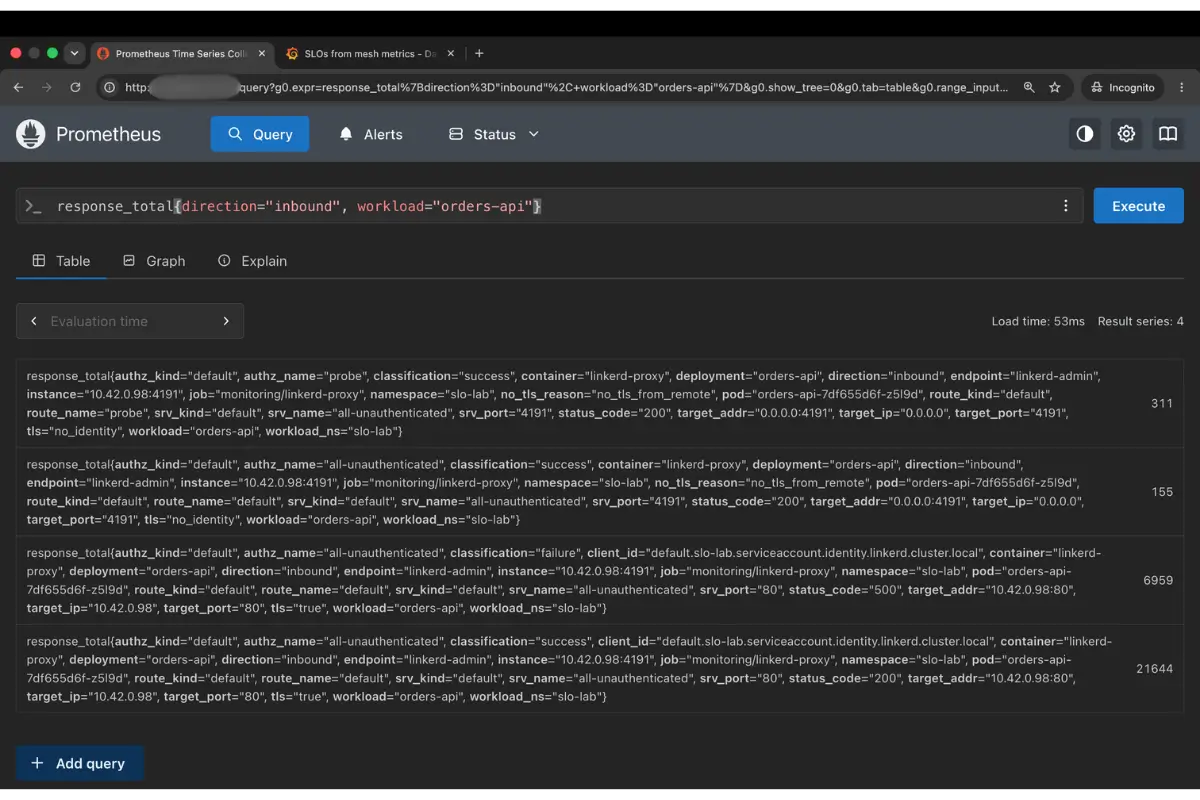1200x800 pixels.
Task: Open the query options three-dot menu
Action: (x=1066, y=206)
